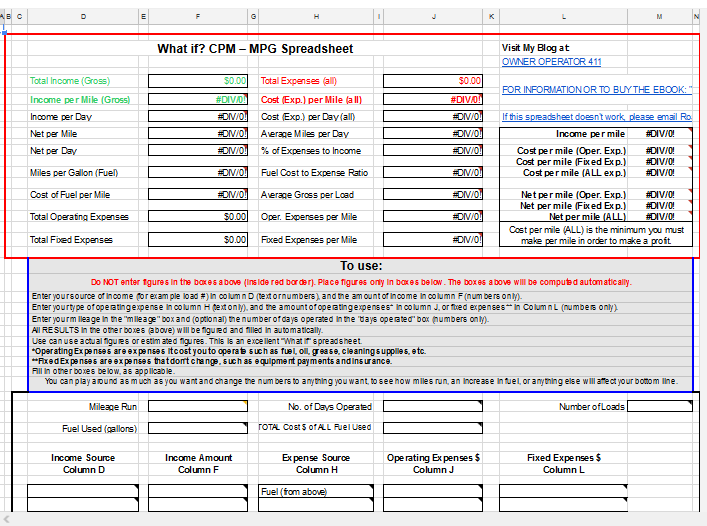Image resolution: width=707 pixels, height=526 pixels.
Task: Click the 'Operating Expenses $ Column J' heading
Action: [433, 463]
